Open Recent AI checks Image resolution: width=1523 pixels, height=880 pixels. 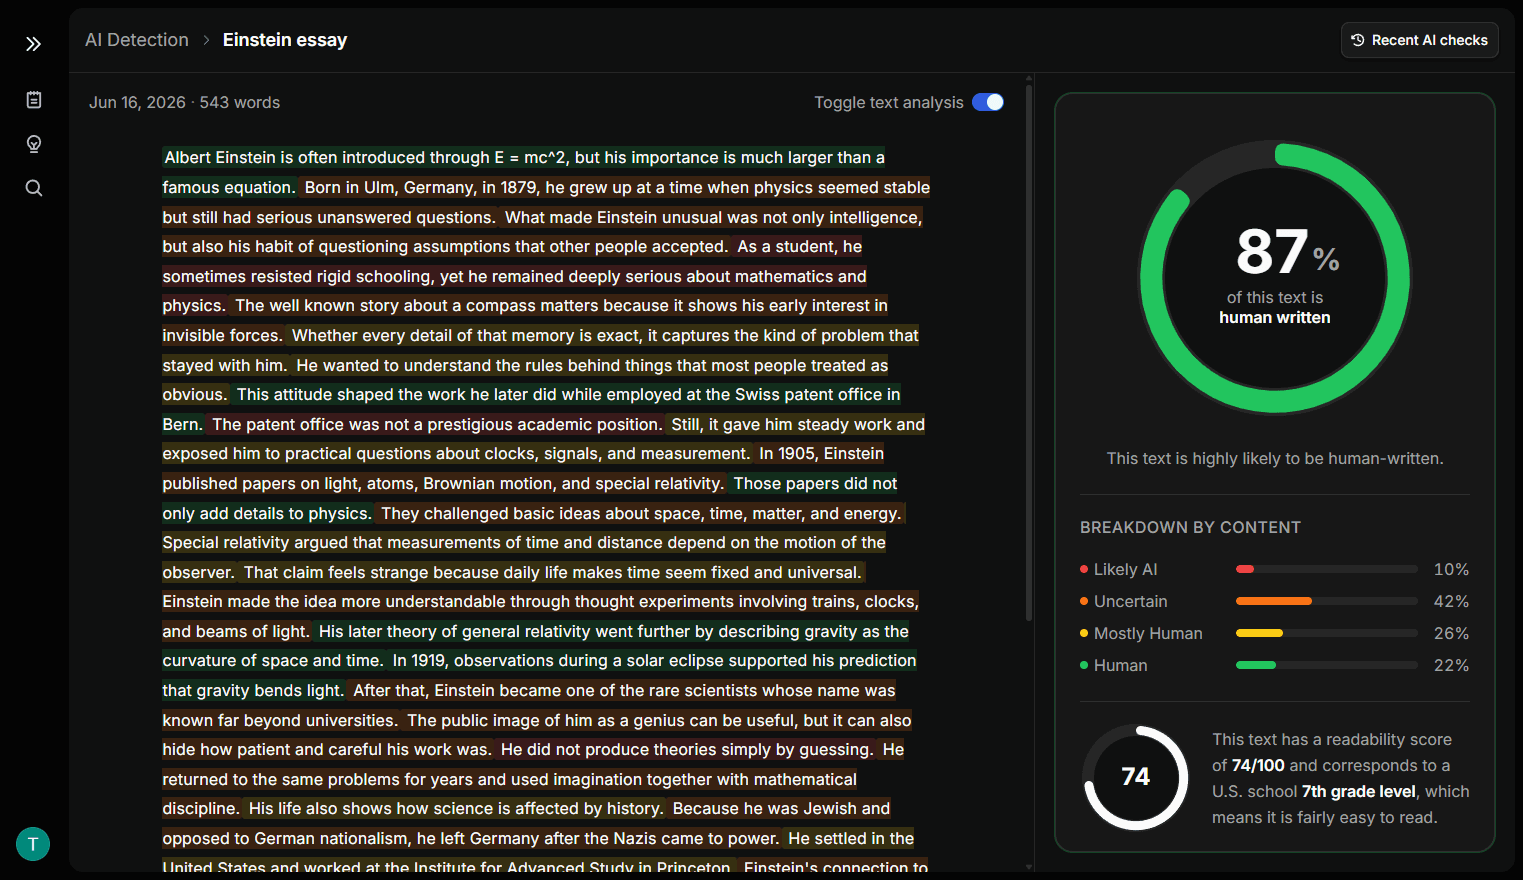(x=1419, y=40)
